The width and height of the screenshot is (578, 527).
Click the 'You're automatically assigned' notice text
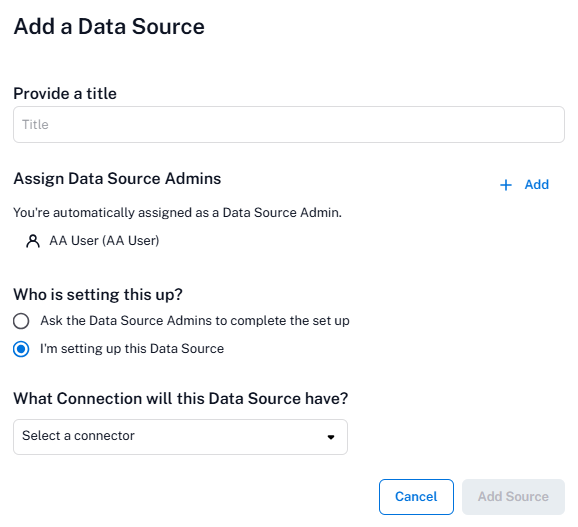(x=177, y=213)
